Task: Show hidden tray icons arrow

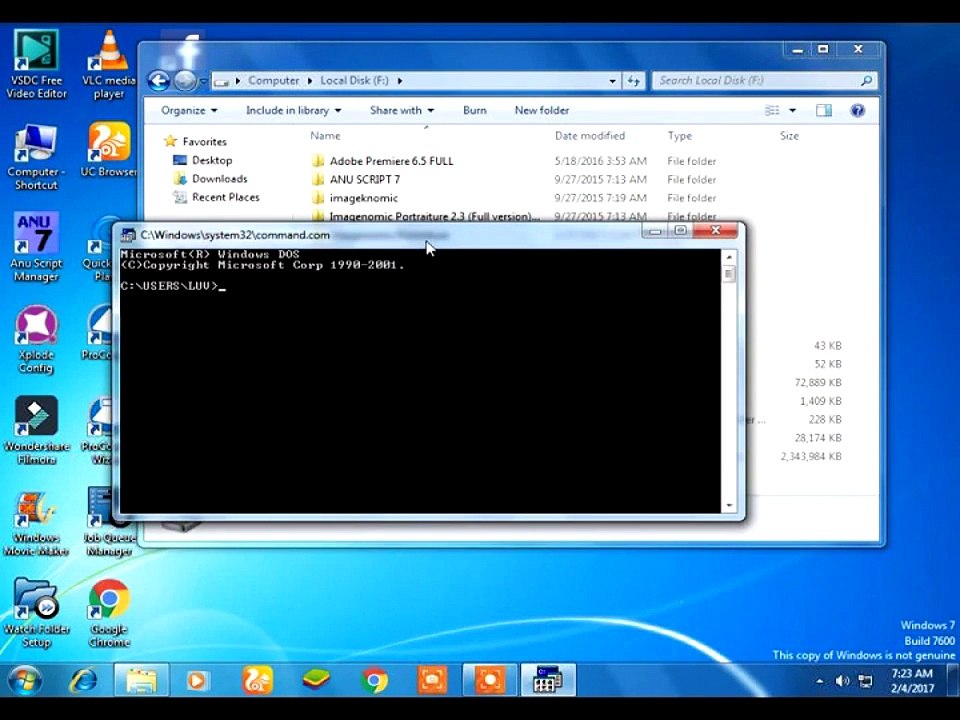Action: (820, 681)
